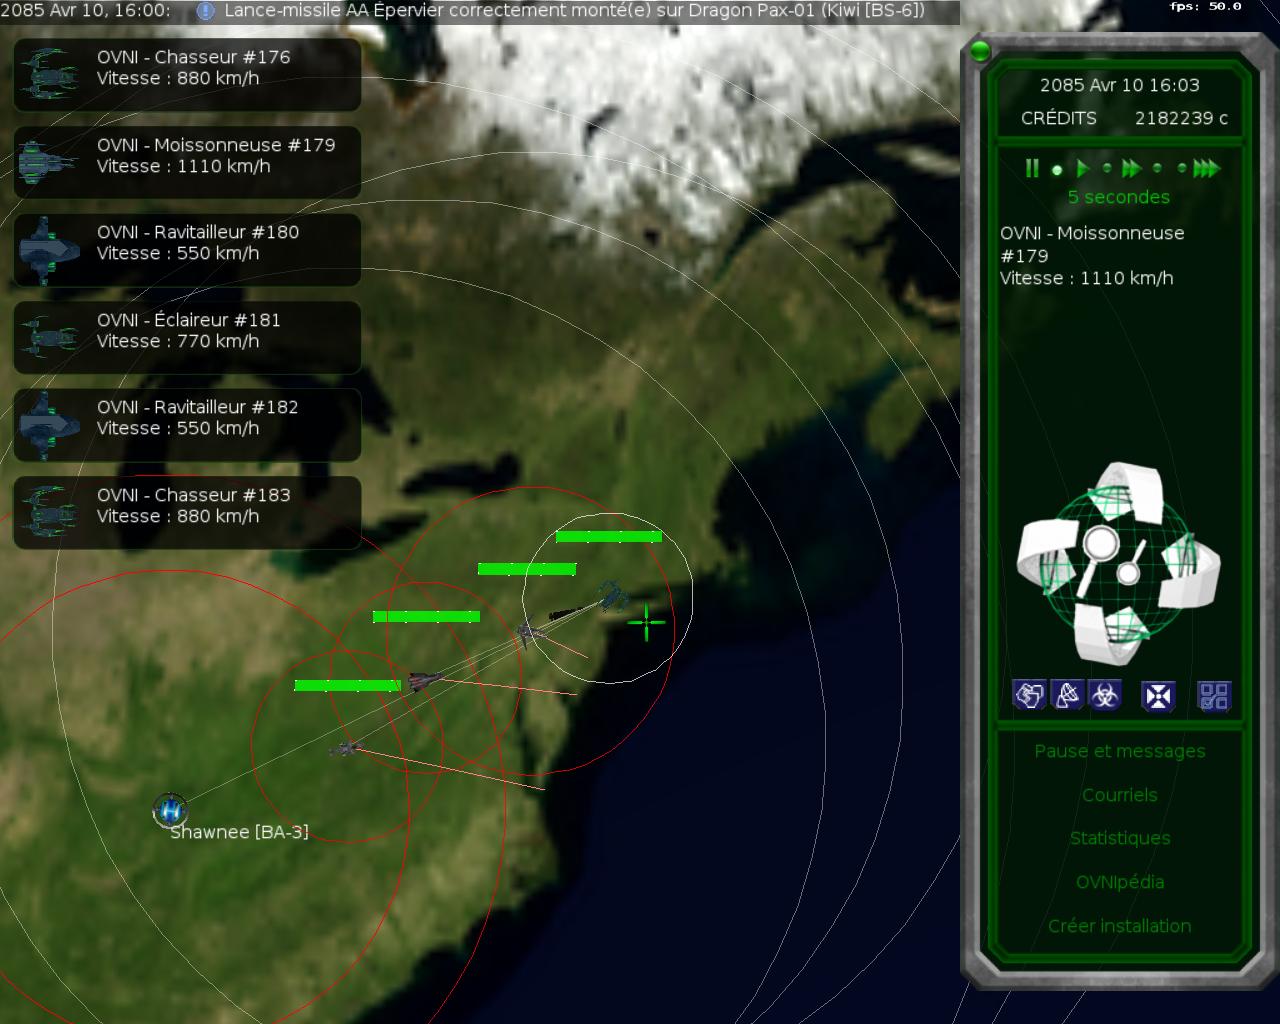Image resolution: width=1280 pixels, height=1024 pixels.
Task: Select OVNI - Ravitailleur #180 entry
Action: coord(187,249)
